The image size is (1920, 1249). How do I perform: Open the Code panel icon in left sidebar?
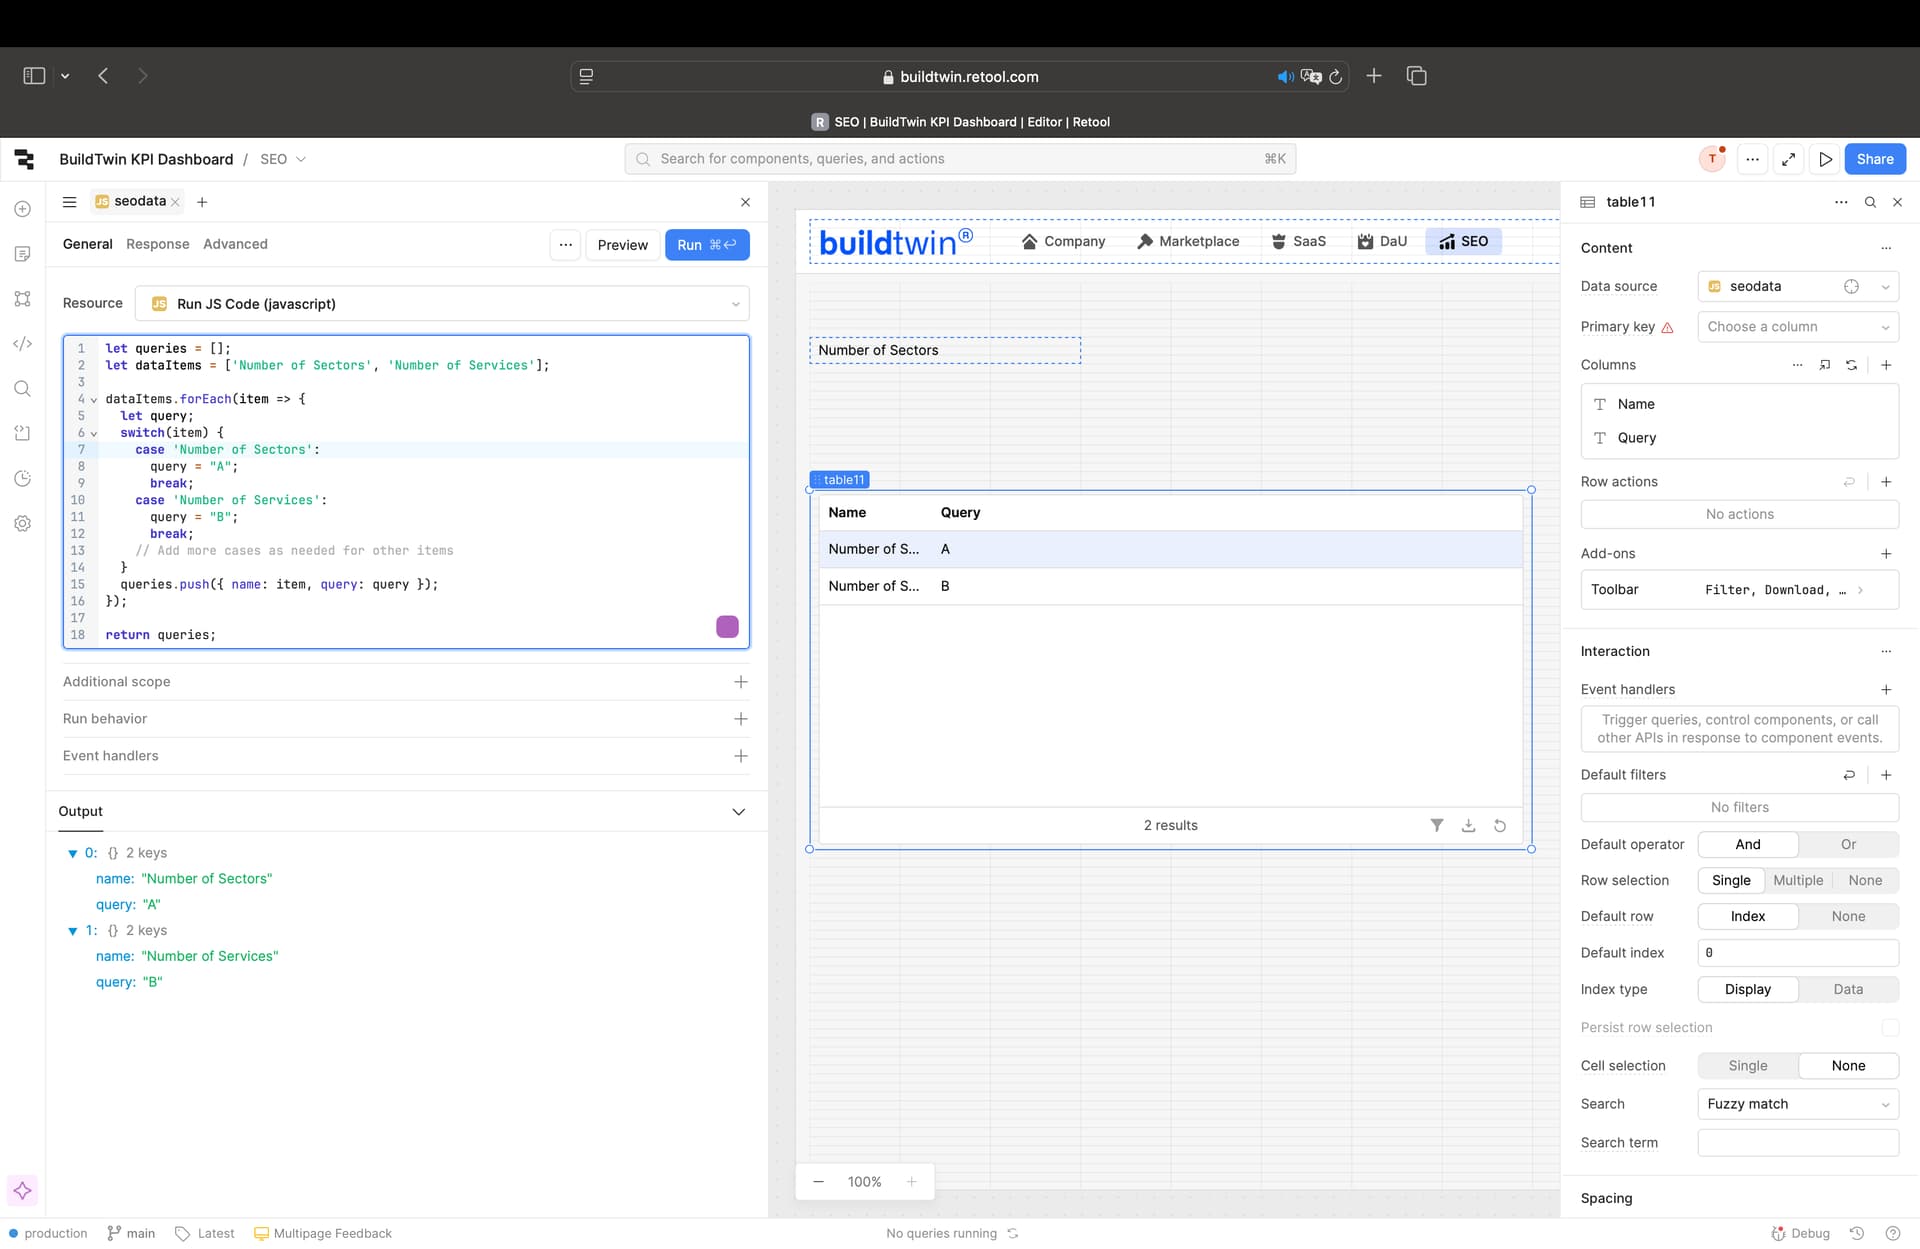[x=22, y=344]
